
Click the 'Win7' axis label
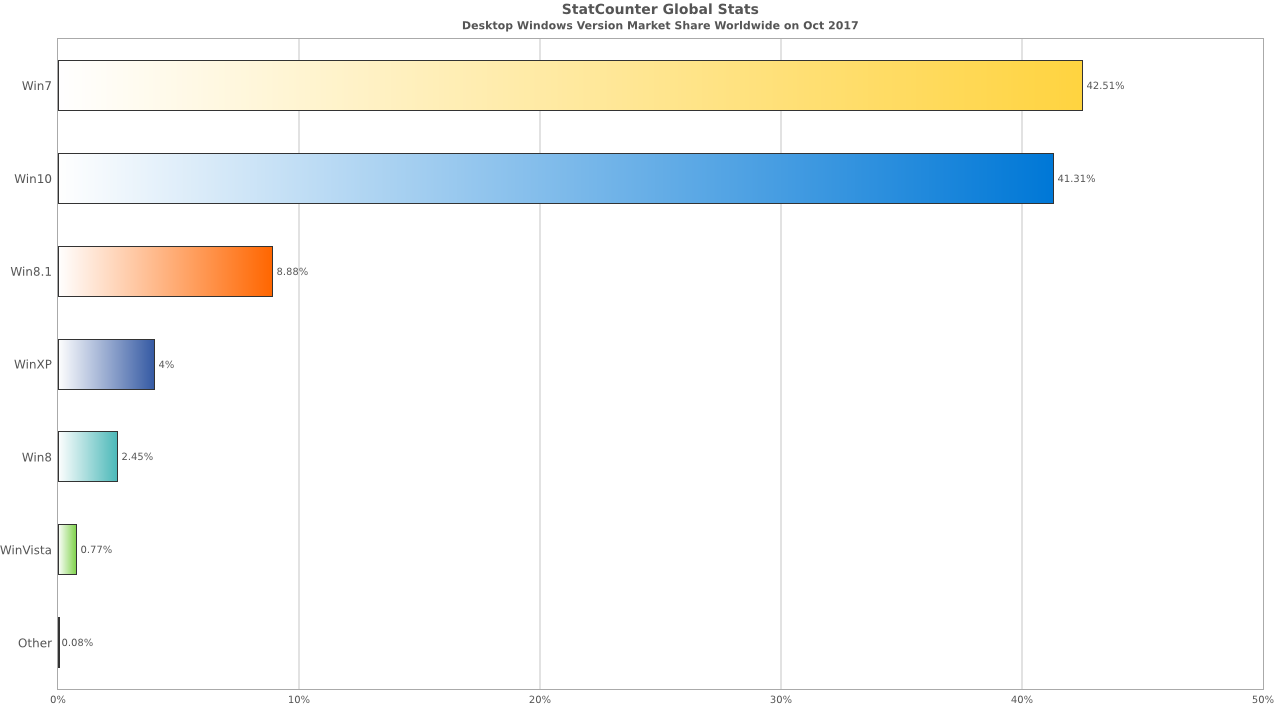pyautogui.click(x=37, y=86)
